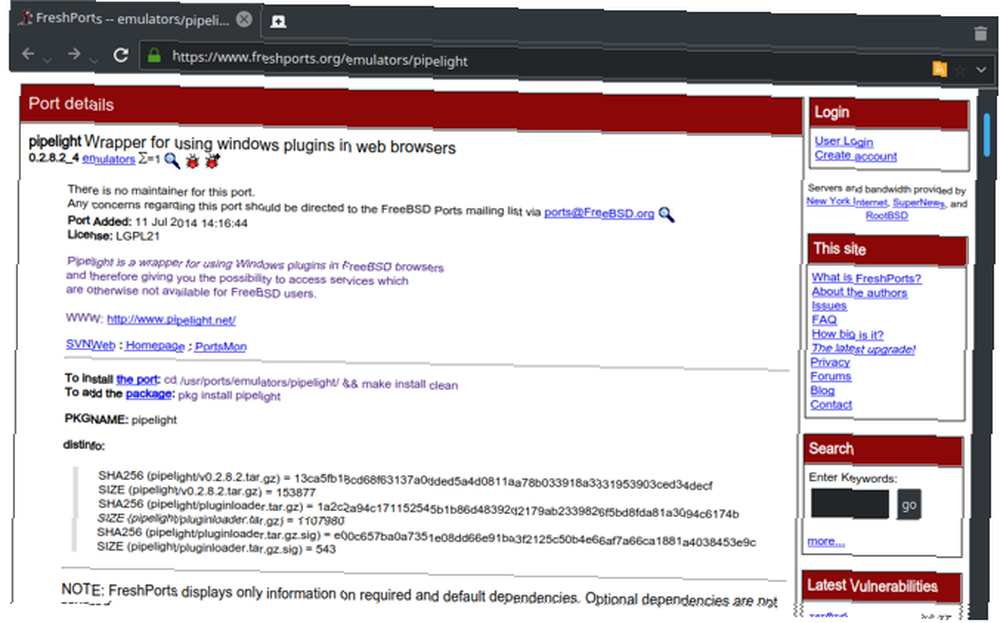Click the magnifier icon beside Σ=1
1000x623 pixels.
point(172,160)
